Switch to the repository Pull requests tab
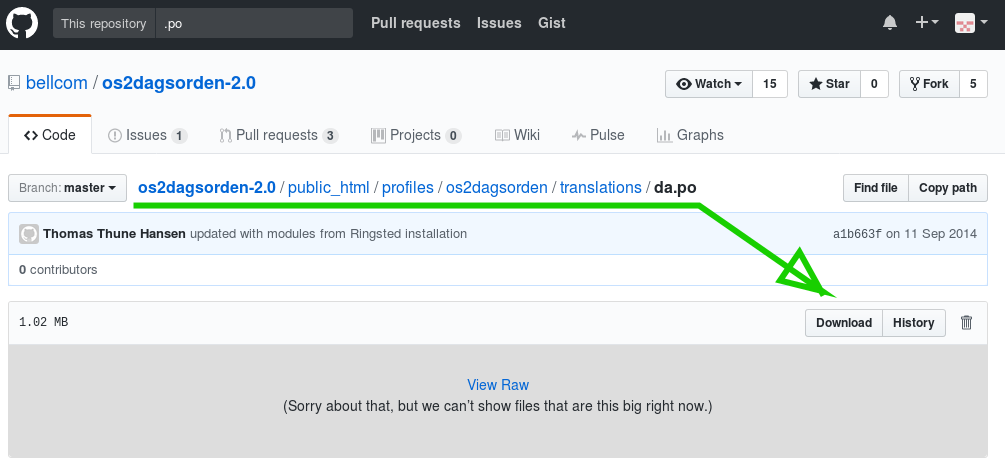The height and width of the screenshot is (472, 1005). (279, 135)
